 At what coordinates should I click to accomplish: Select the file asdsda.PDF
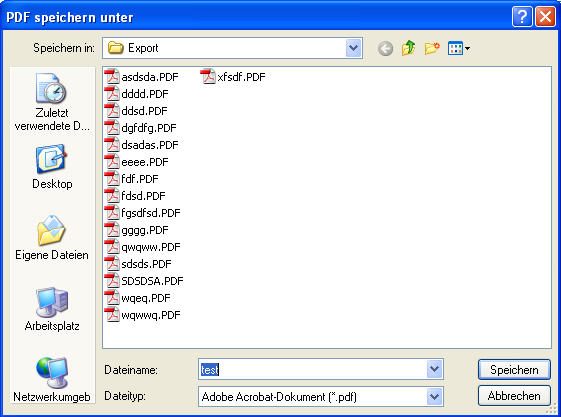[141, 77]
